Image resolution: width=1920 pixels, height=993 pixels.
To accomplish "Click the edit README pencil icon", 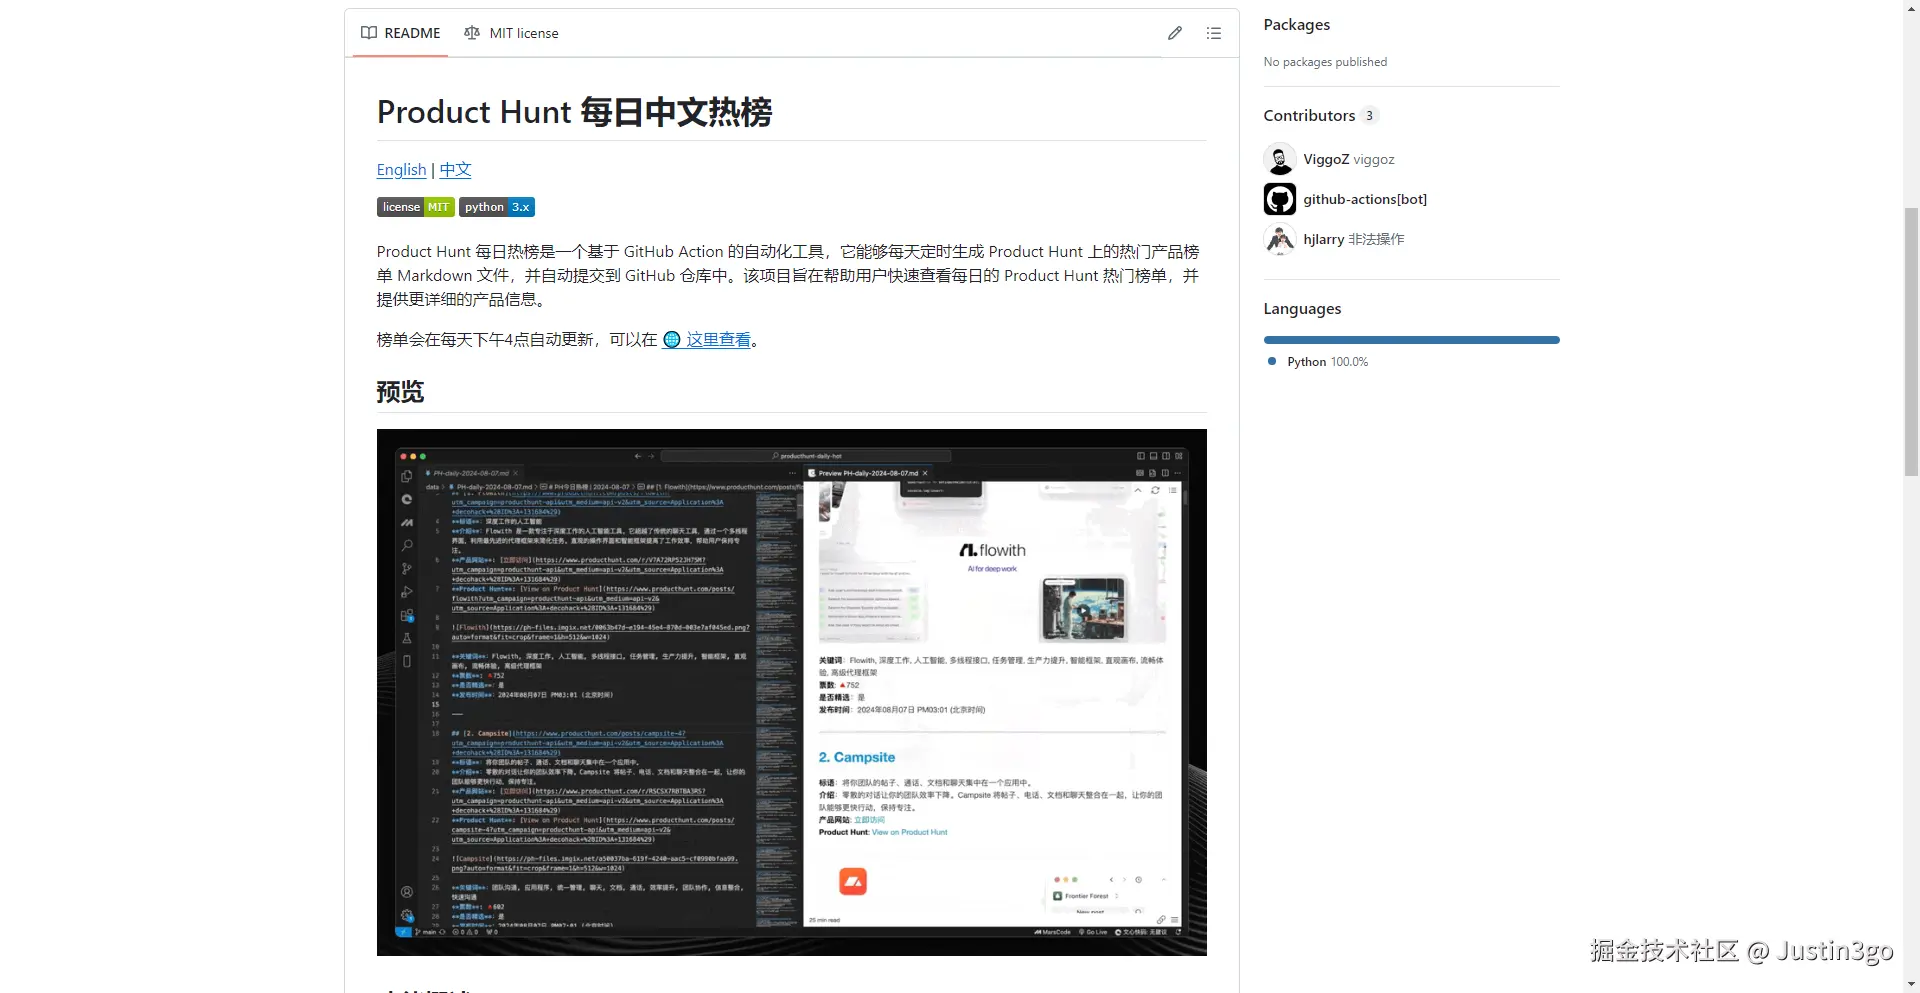I will click(1175, 33).
